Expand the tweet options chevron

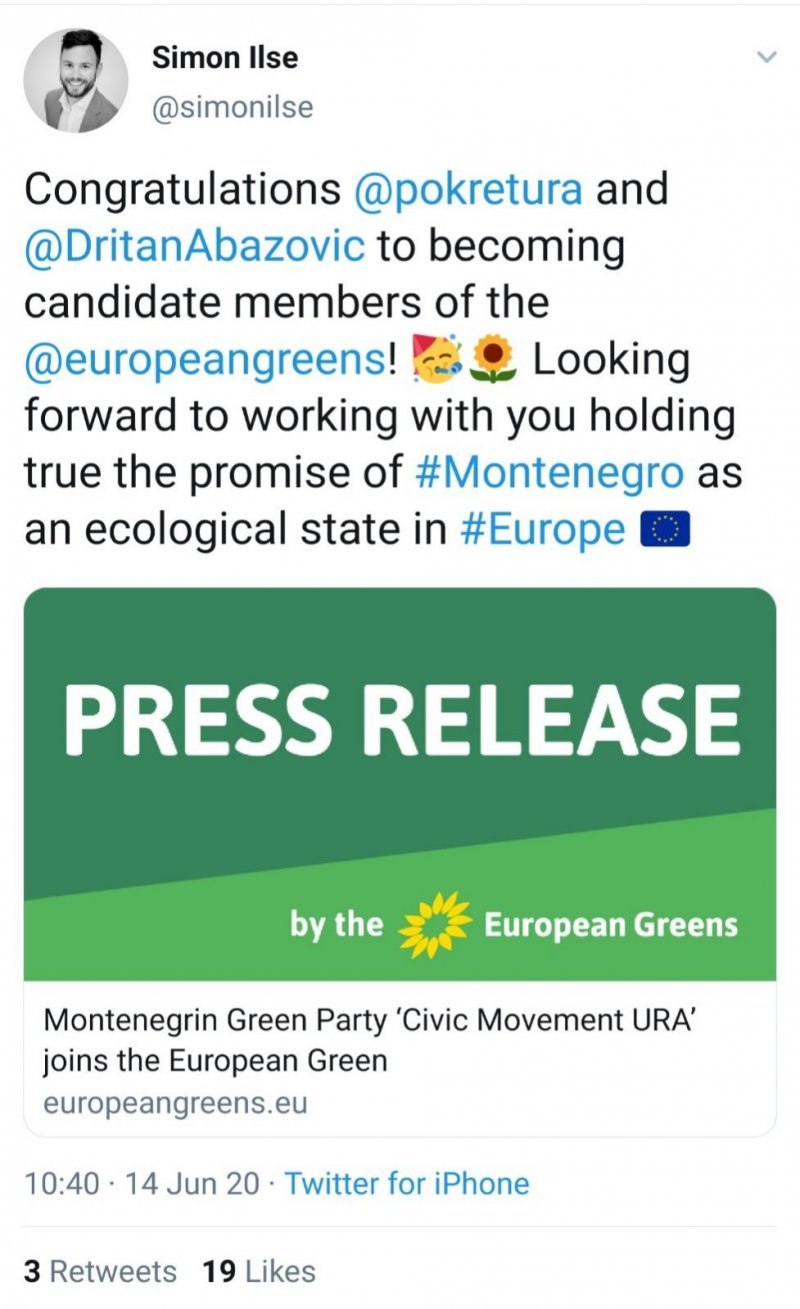[x=766, y=58]
